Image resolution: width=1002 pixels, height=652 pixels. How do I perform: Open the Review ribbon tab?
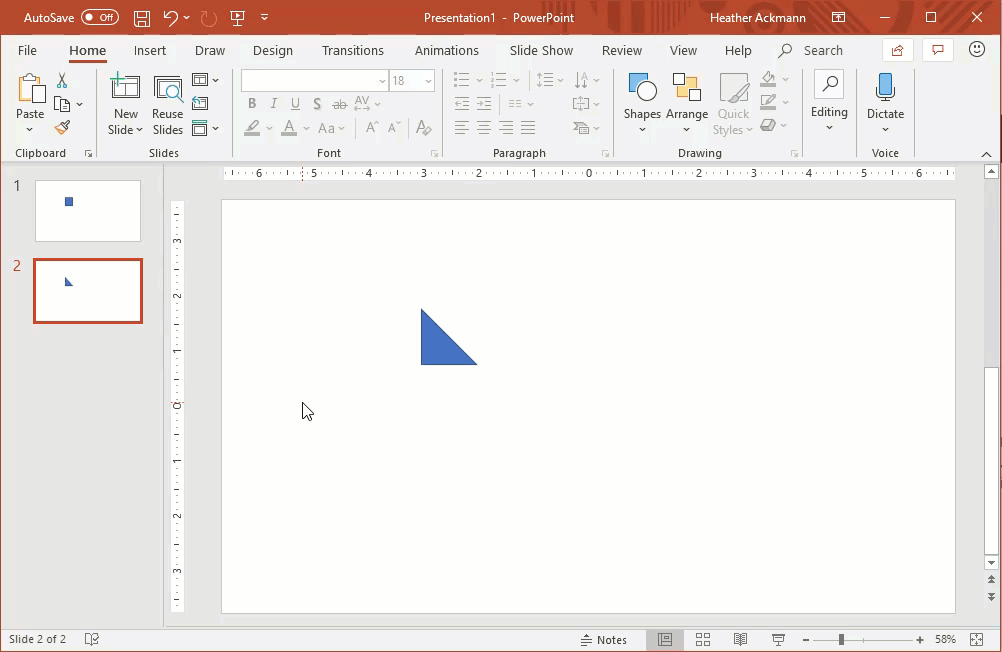621,50
